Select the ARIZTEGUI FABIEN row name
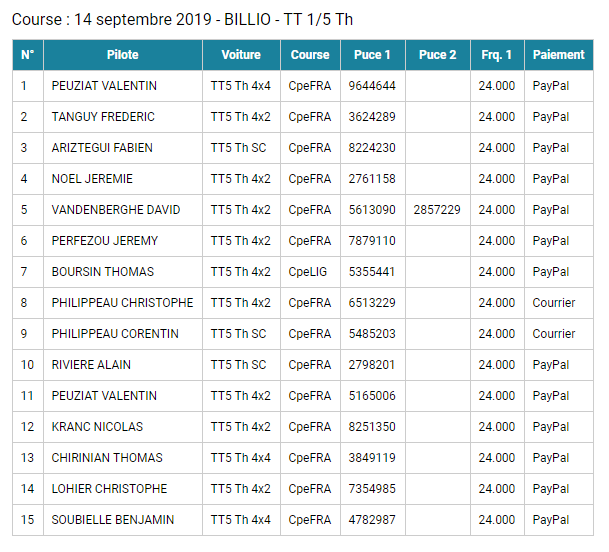Image resolution: width=609 pixels, height=552 pixels. [x=102, y=148]
